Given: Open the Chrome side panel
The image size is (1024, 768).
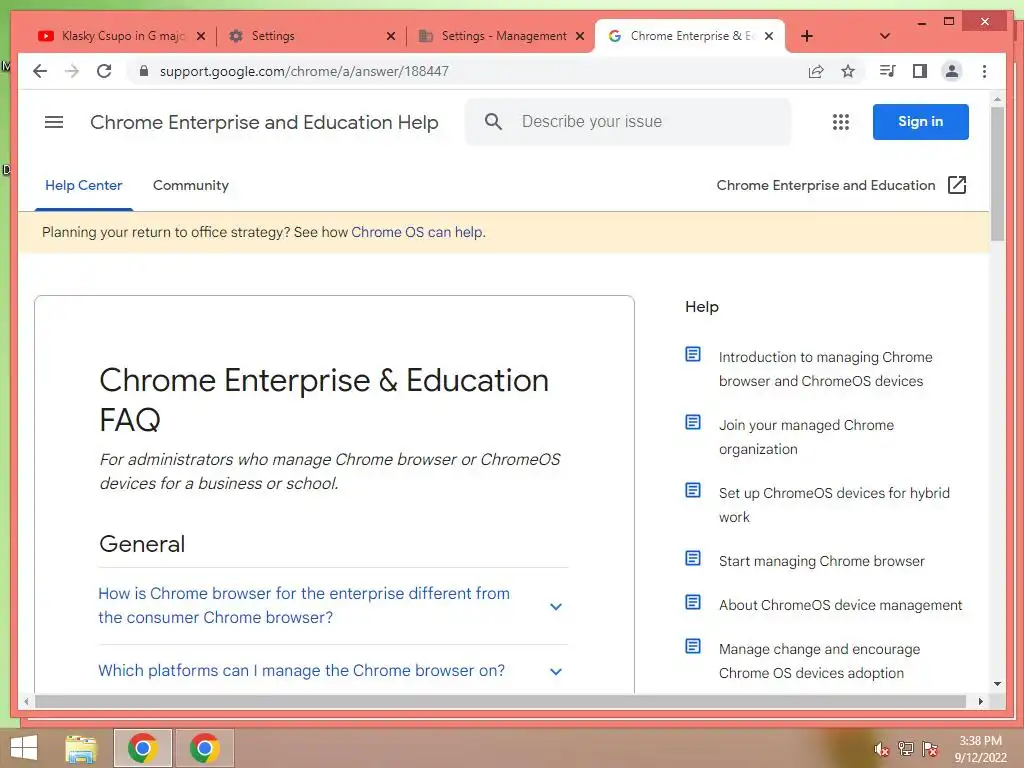Looking at the screenshot, I should [920, 71].
